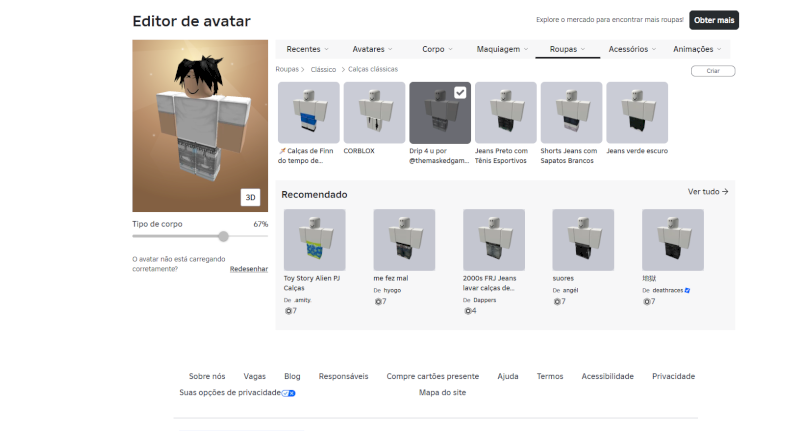Open Acessibilidade footer link
Image resolution: width=800 pixels, height=431 pixels.
[x=608, y=376]
